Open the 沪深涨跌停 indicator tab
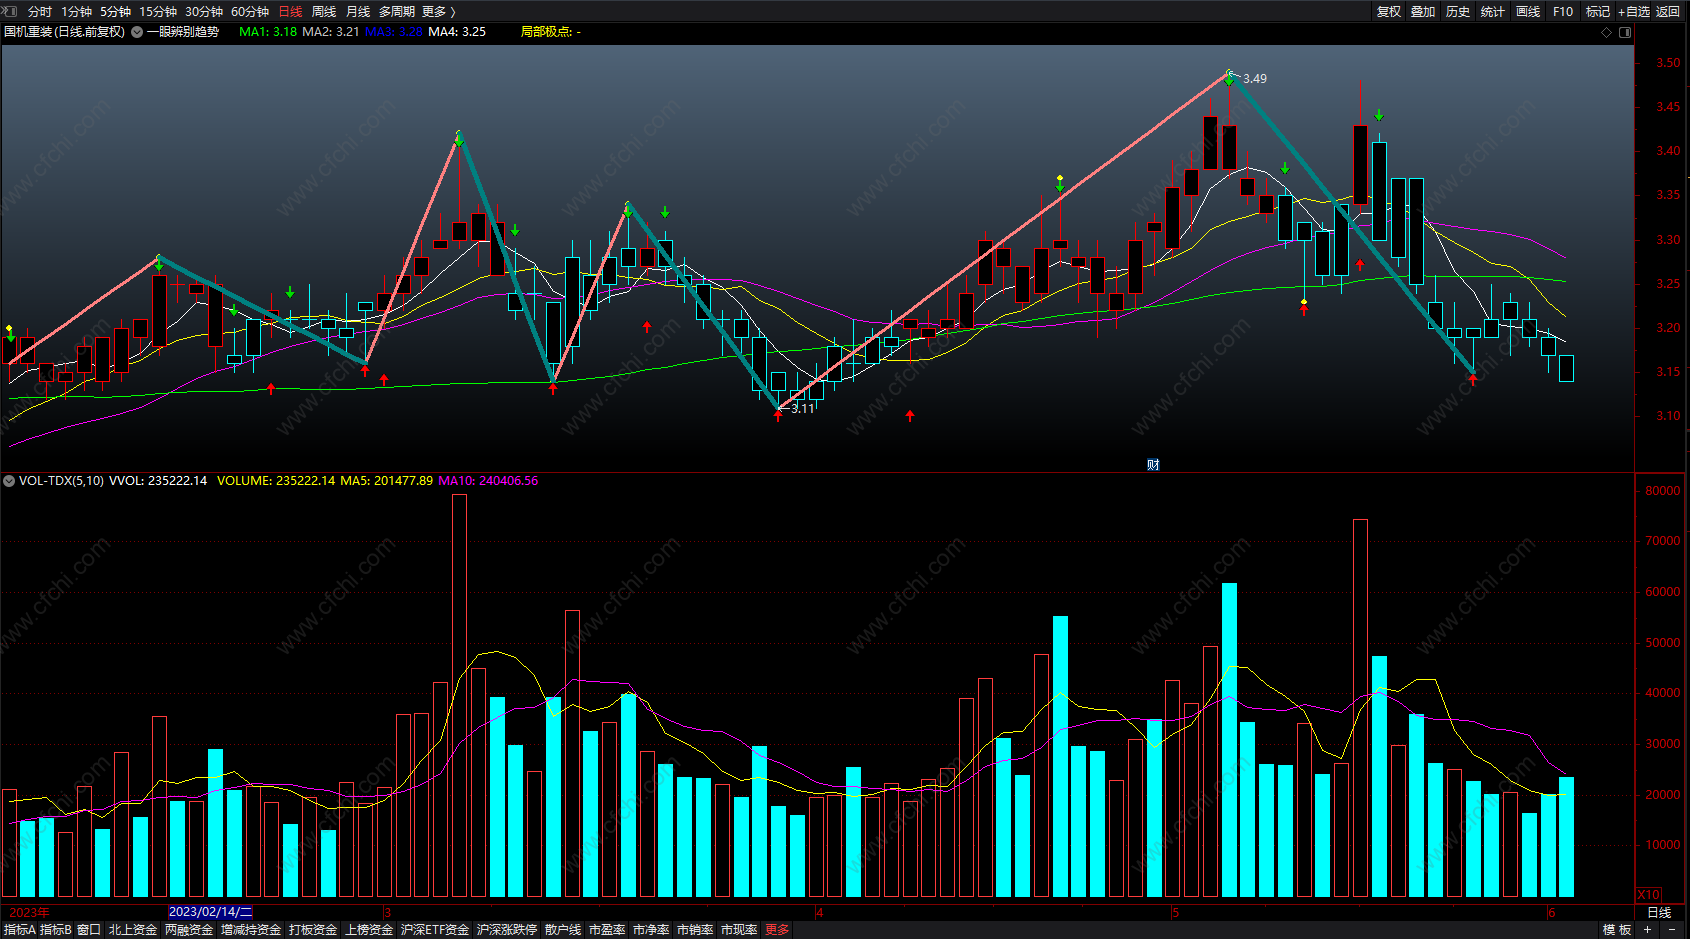The image size is (1690, 939). click(507, 930)
